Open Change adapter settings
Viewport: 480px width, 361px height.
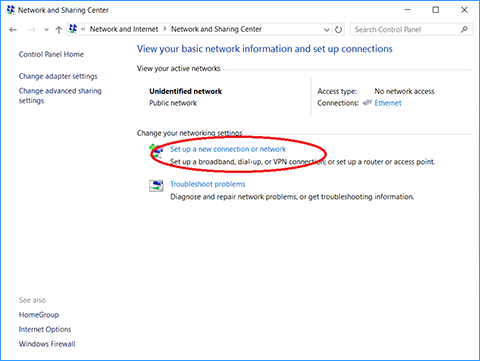(x=58, y=76)
